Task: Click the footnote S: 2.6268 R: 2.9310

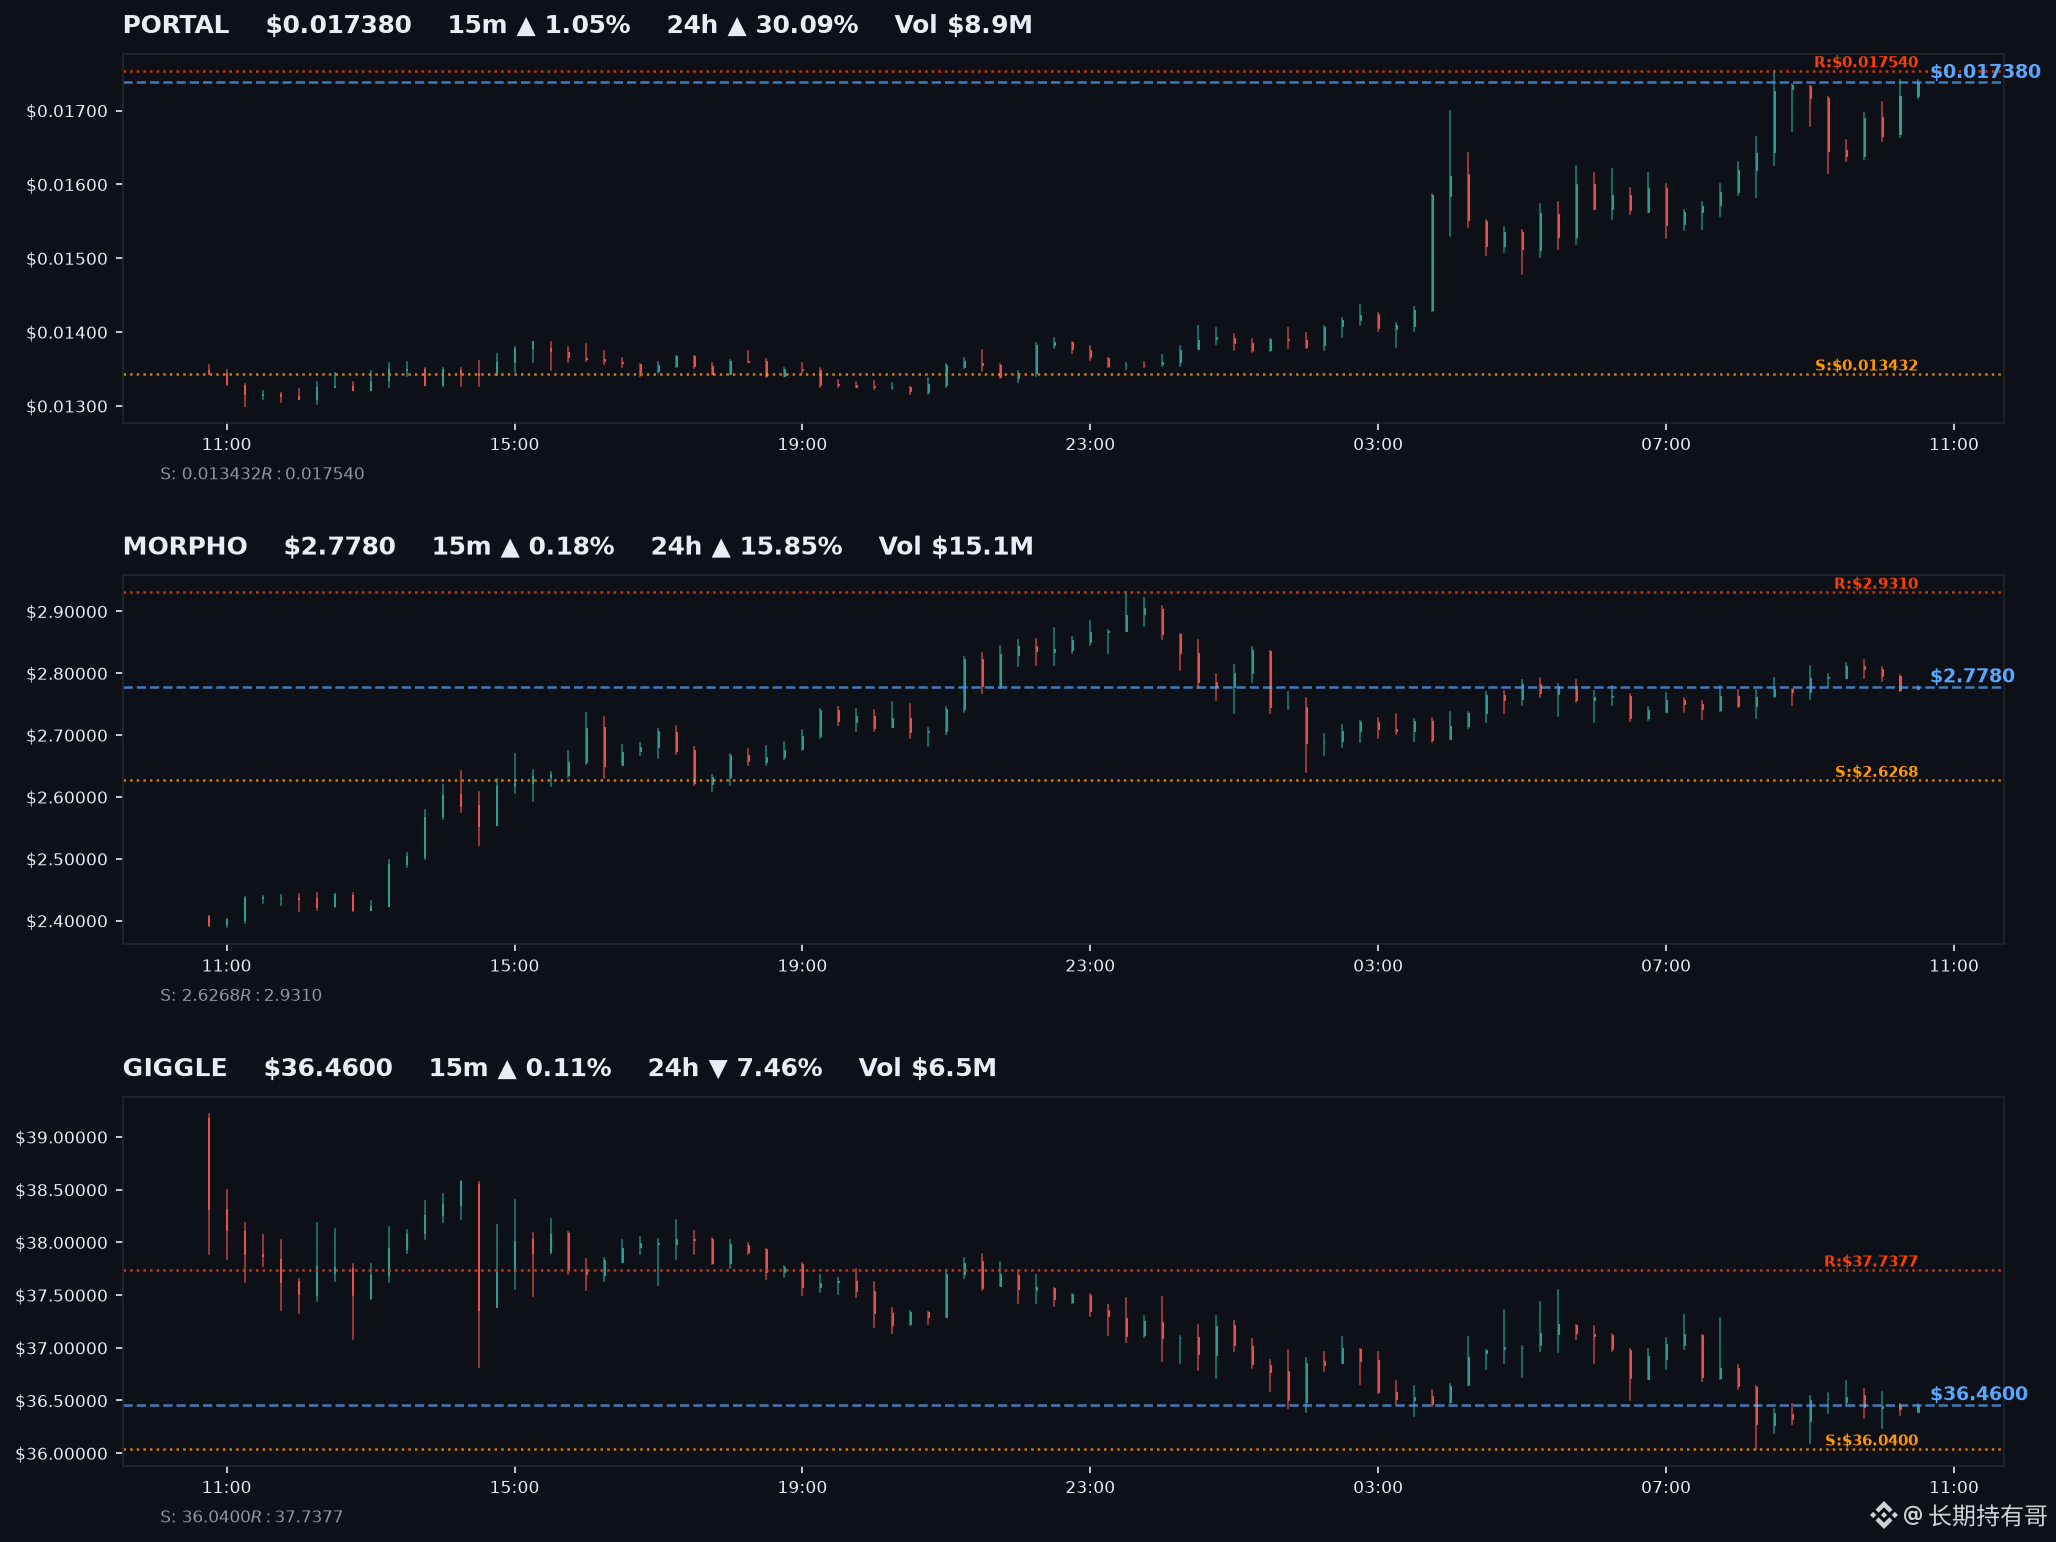Action: [241, 996]
